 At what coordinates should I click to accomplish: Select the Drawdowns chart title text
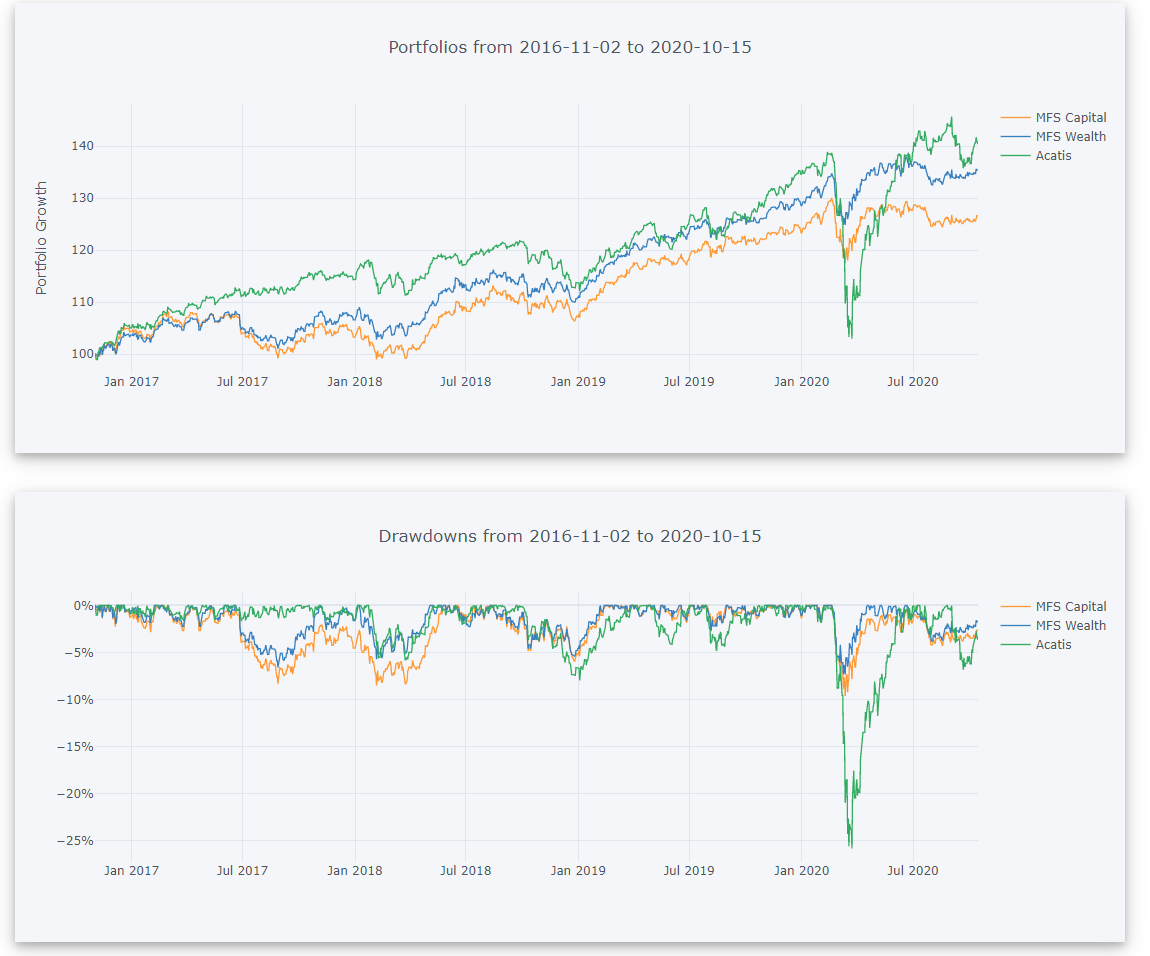(569, 536)
